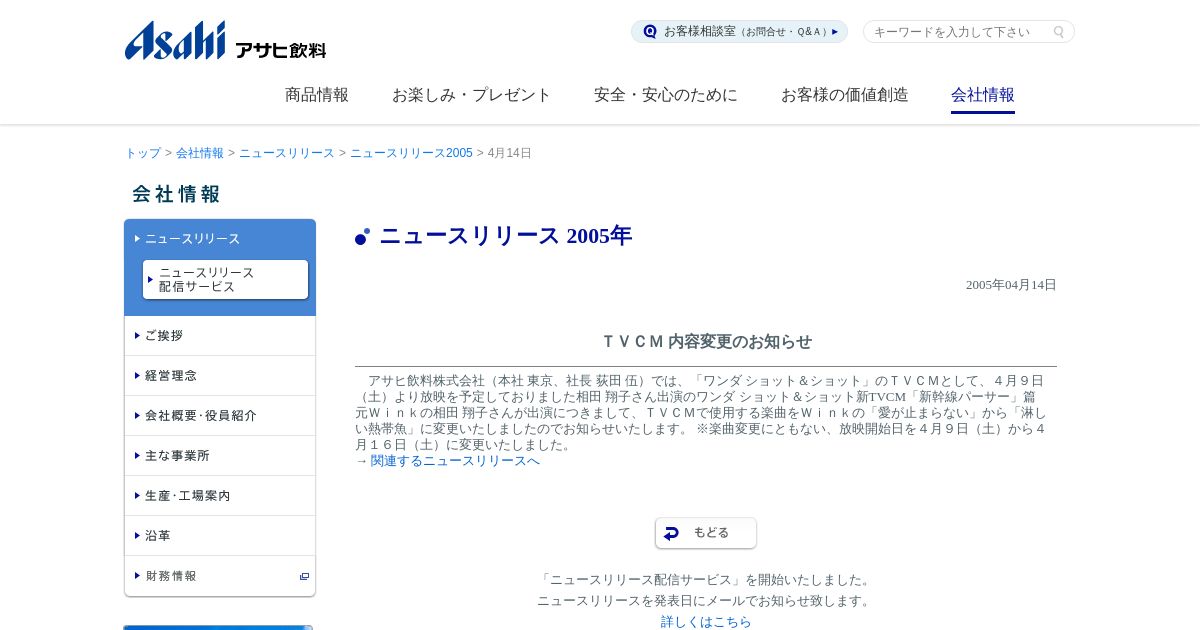The height and width of the screenshot is (630, 1200).
Task: Select 財務情報 in sidebar
Action: [x=220, y=576]
